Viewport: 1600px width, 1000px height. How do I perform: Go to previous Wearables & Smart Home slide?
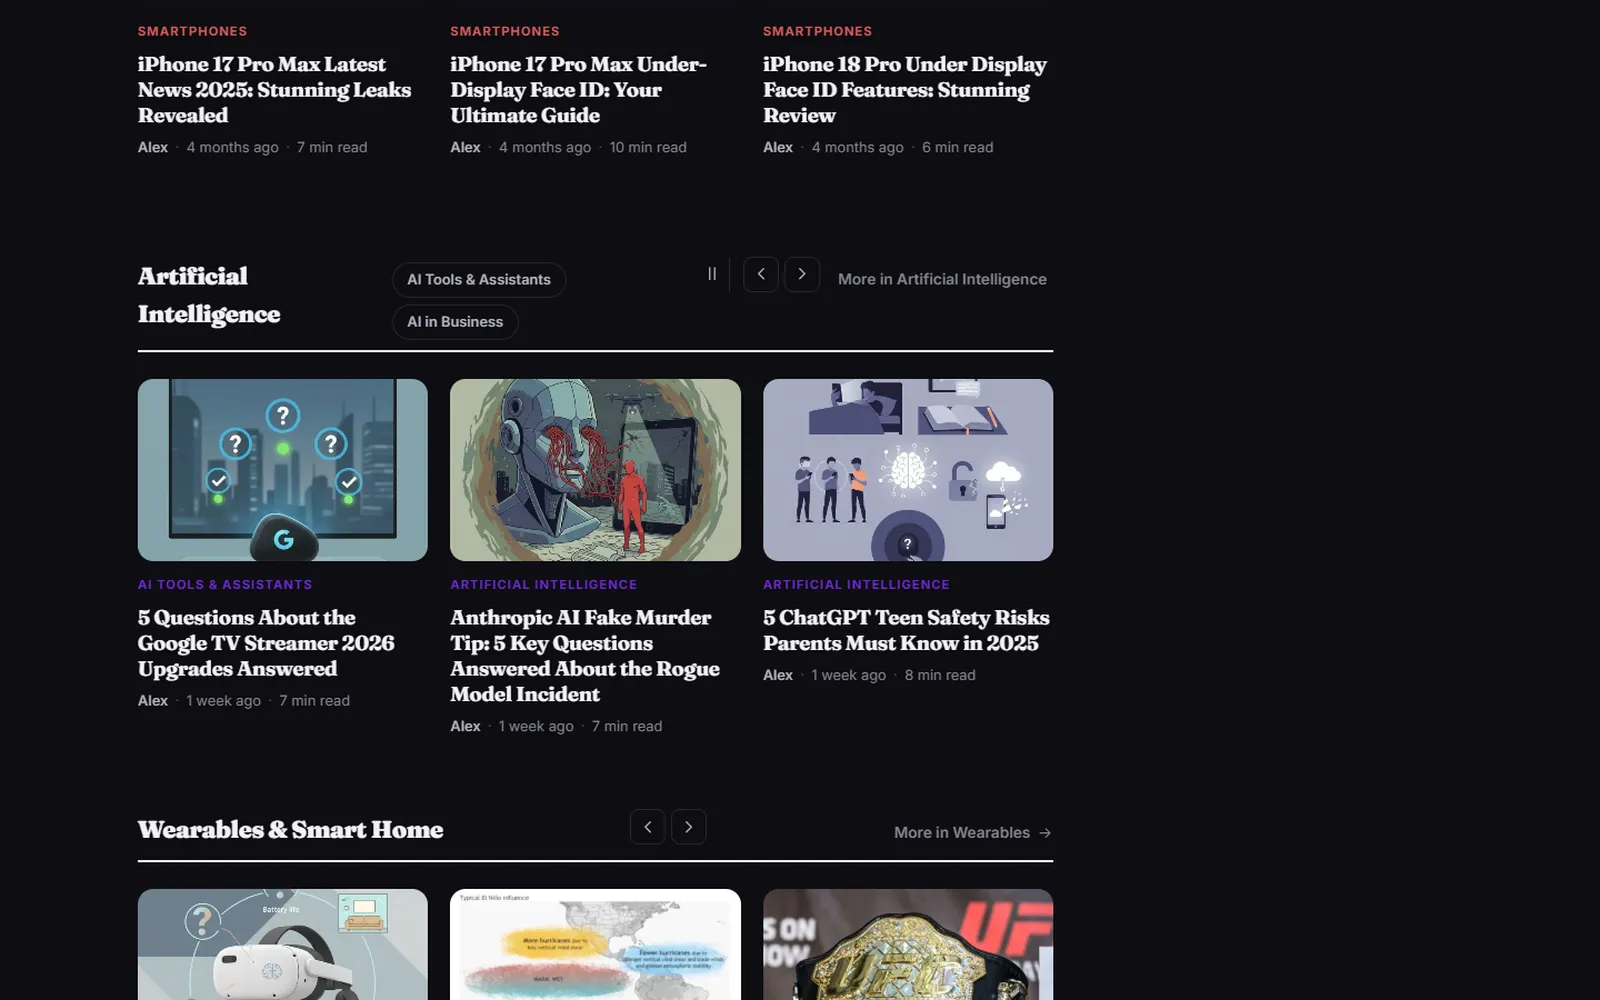point(648,827)
